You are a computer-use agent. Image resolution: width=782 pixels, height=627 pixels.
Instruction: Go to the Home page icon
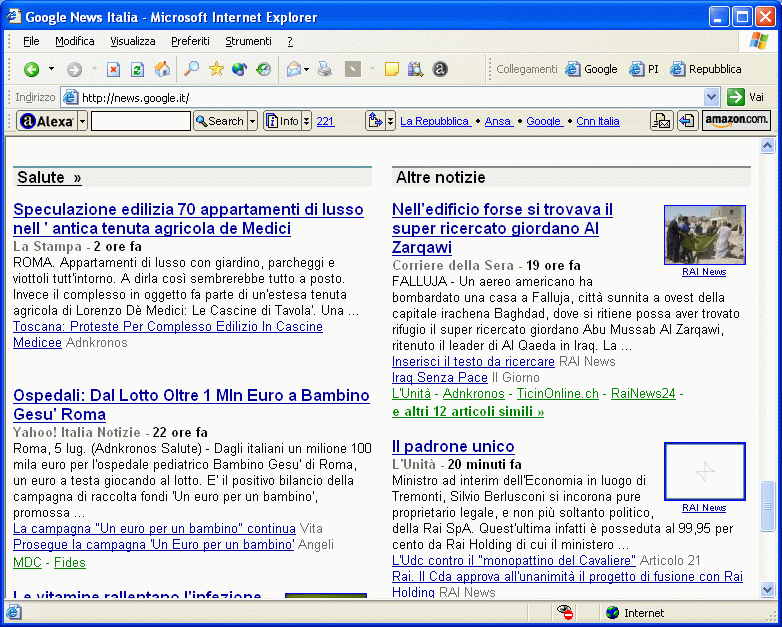point(161,69)
